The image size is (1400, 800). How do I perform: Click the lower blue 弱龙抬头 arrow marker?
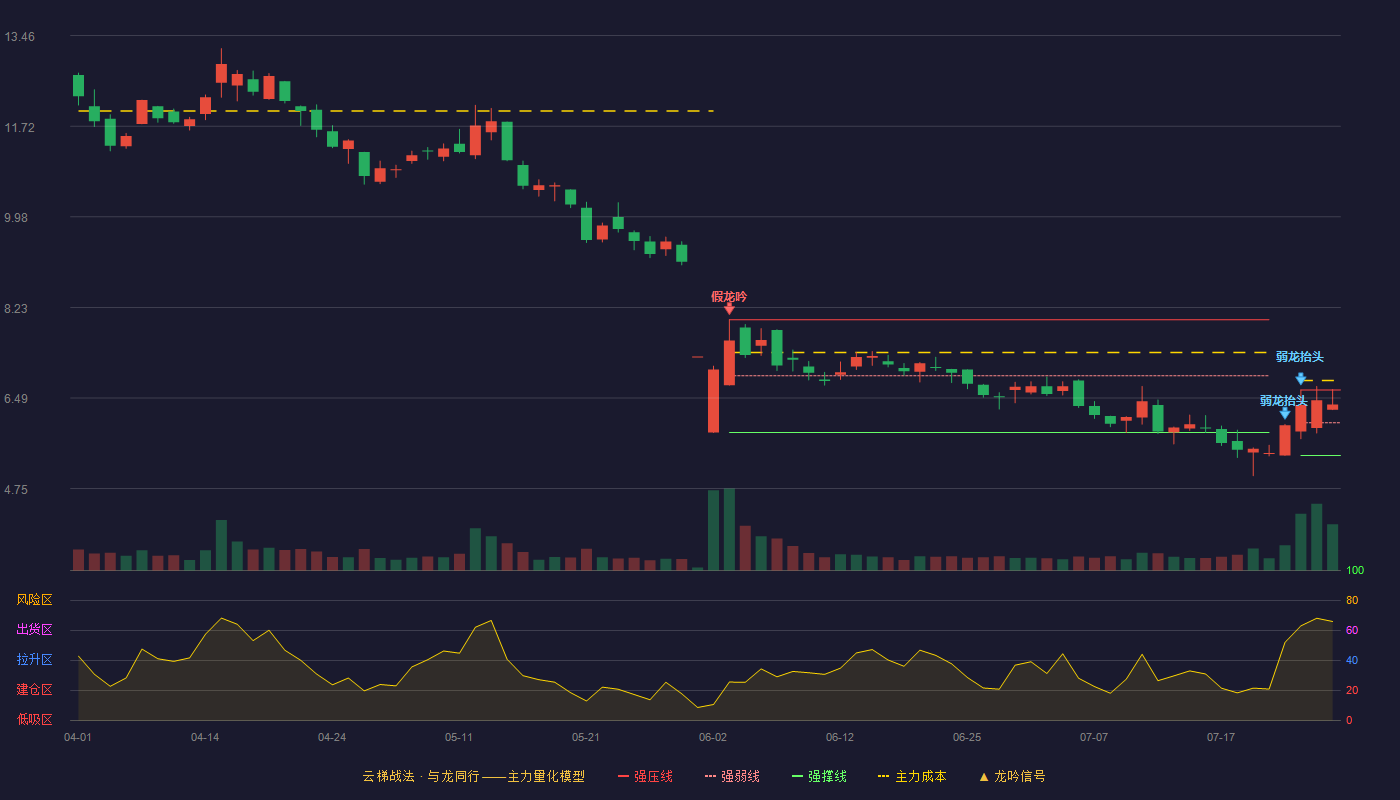[1285, 413]
